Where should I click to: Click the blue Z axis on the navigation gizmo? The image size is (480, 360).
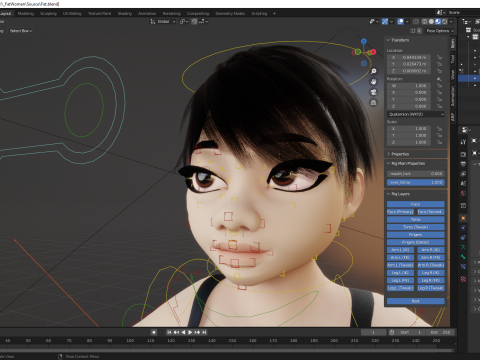click(x=364, y=41)
